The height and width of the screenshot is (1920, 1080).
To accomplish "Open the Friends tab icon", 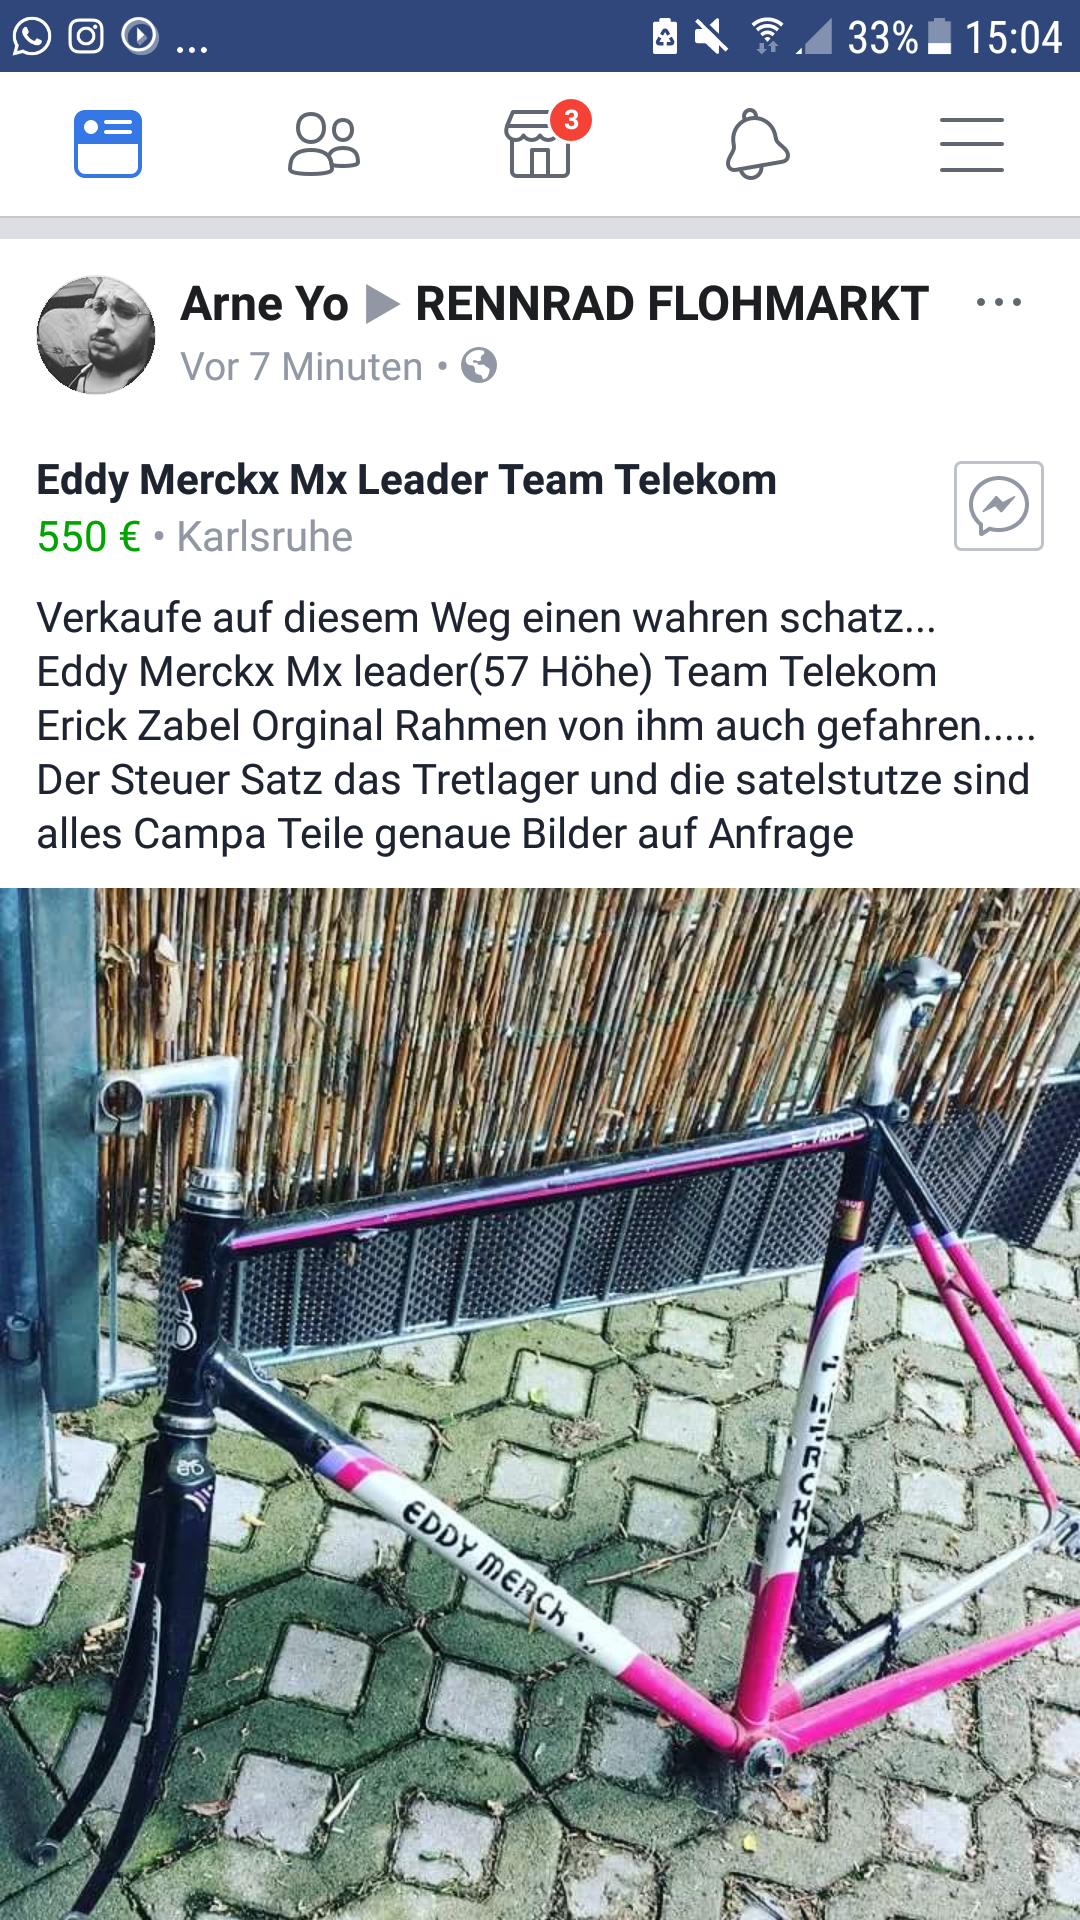I will coord(324,144).
